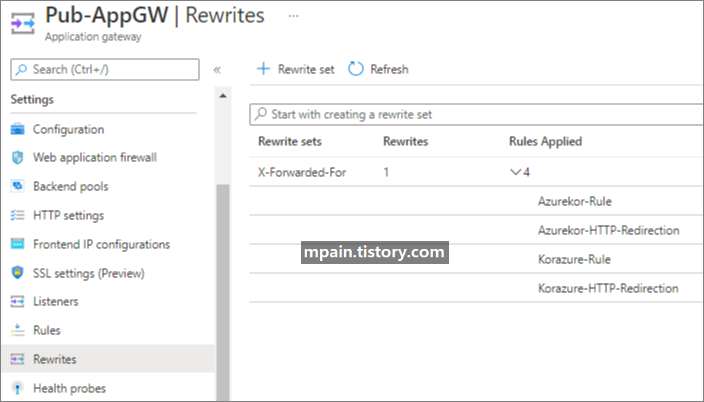704x402 pixels.
Task: Open HTTP settings page
Action: [68, 215]
